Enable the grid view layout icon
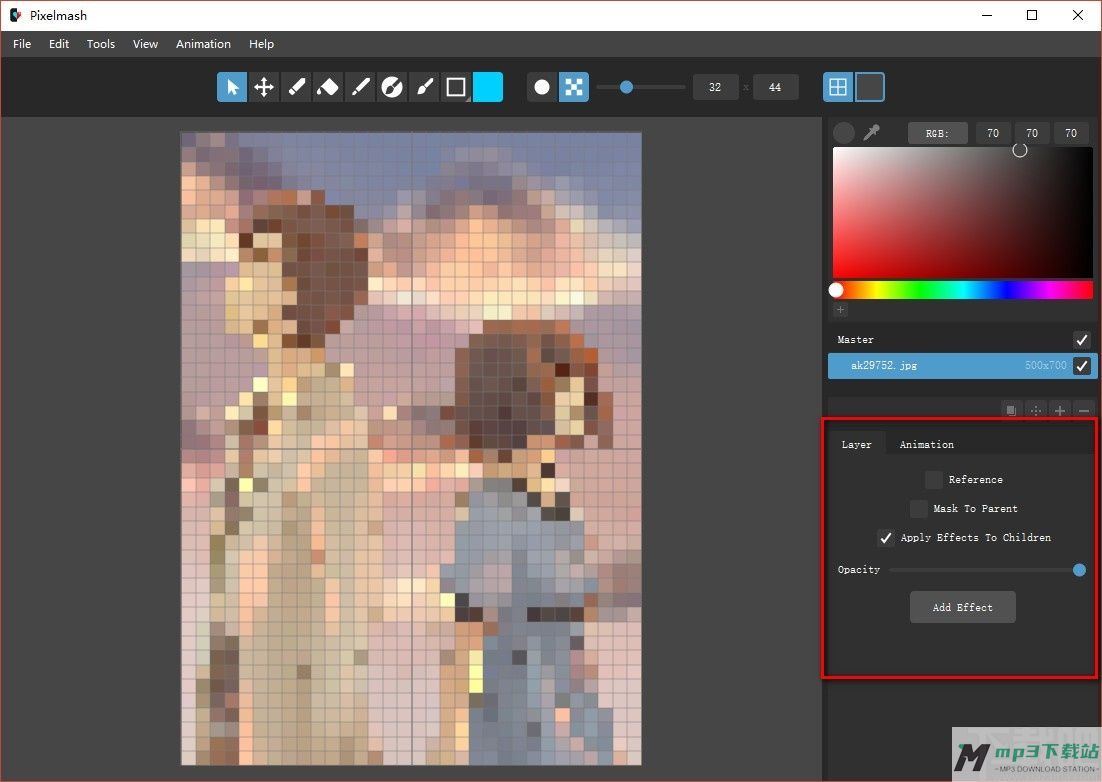This screenshot has height=782, width=1102. click(838, 87)
